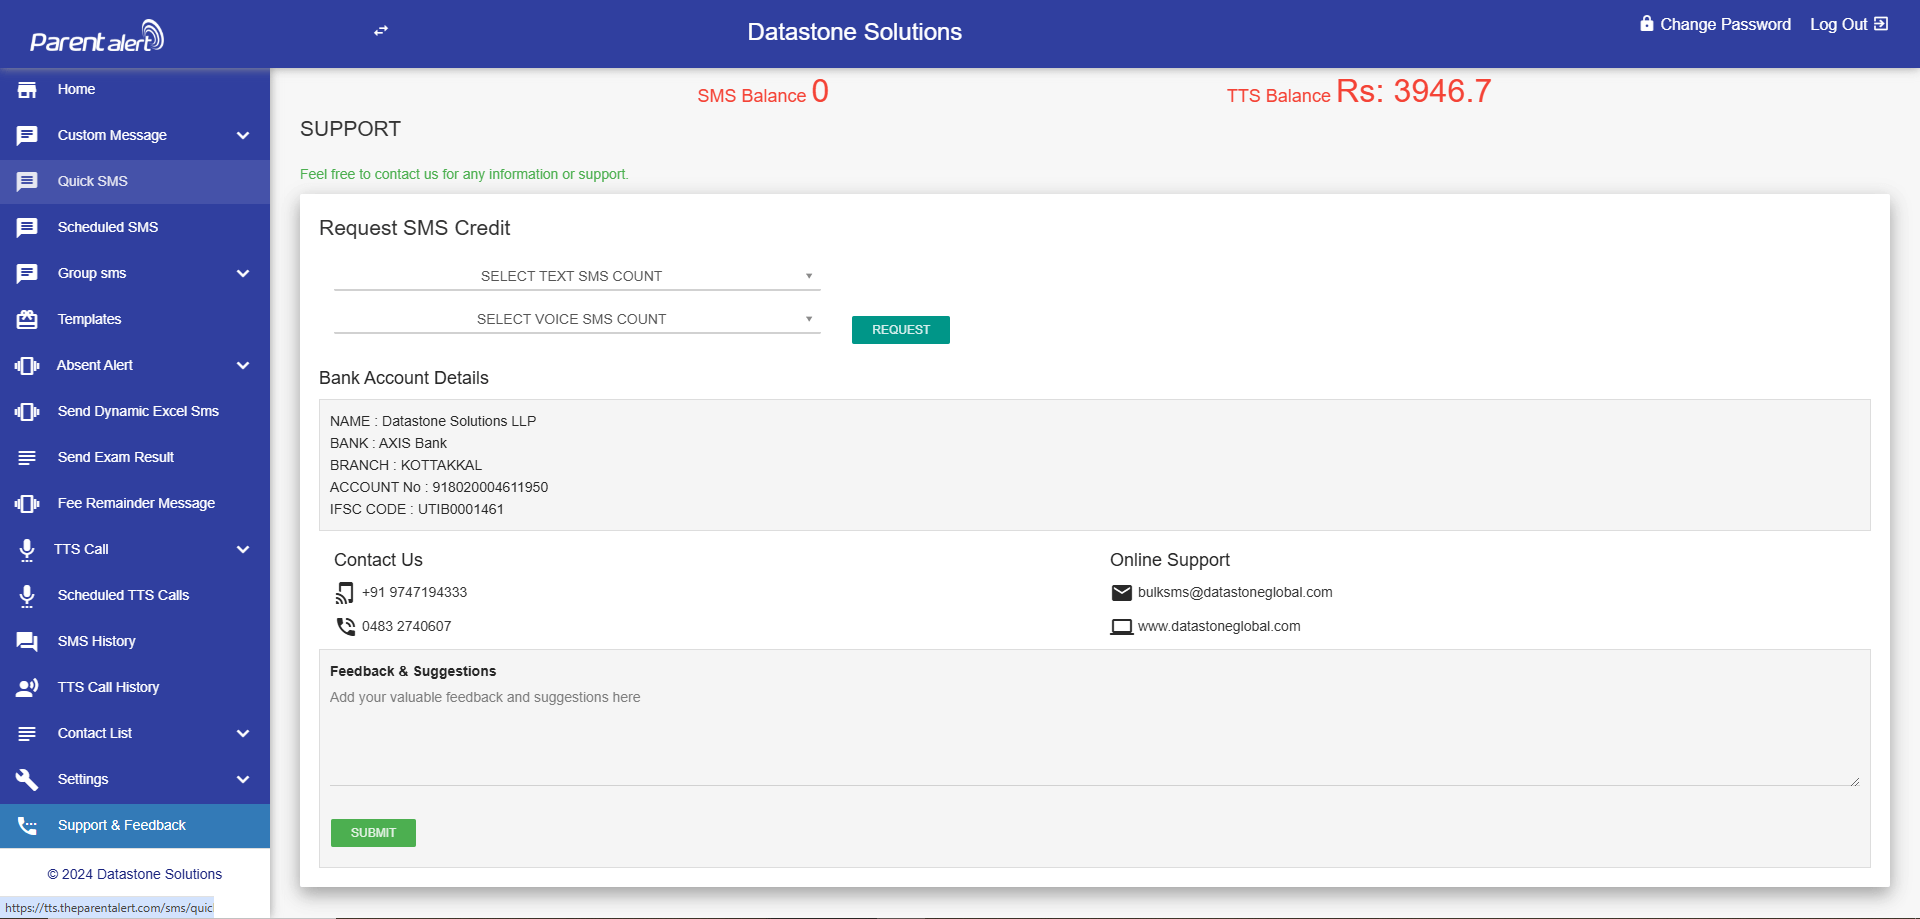Click the © 2024 Datastone Solutions footer text

click(x=135, y=875)
